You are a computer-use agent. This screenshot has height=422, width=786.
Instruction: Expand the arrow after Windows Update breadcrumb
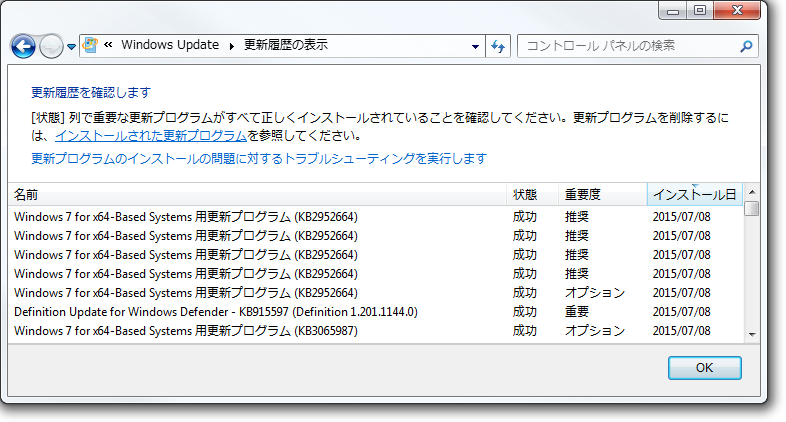(232, 46)
